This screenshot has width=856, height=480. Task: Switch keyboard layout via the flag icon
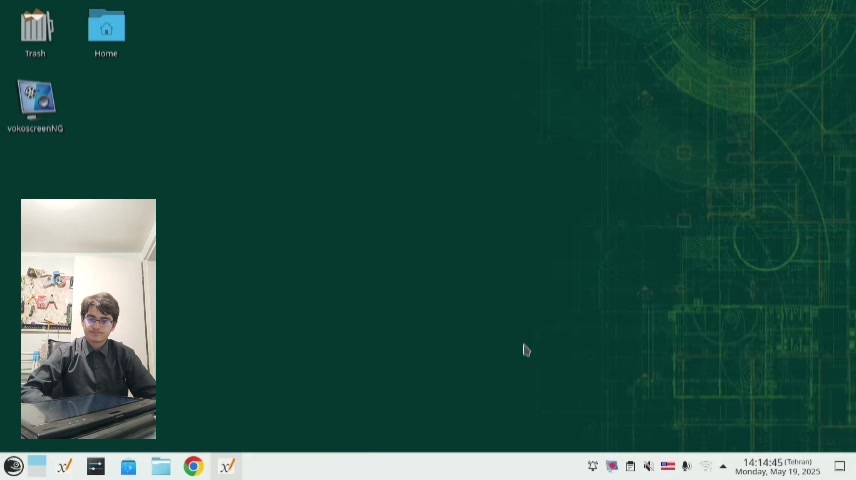(x=668, y=466)
